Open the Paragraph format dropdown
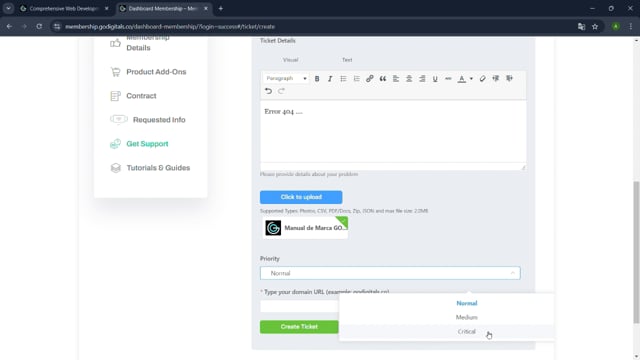This screenshot has width=640, height=360. 286,78
